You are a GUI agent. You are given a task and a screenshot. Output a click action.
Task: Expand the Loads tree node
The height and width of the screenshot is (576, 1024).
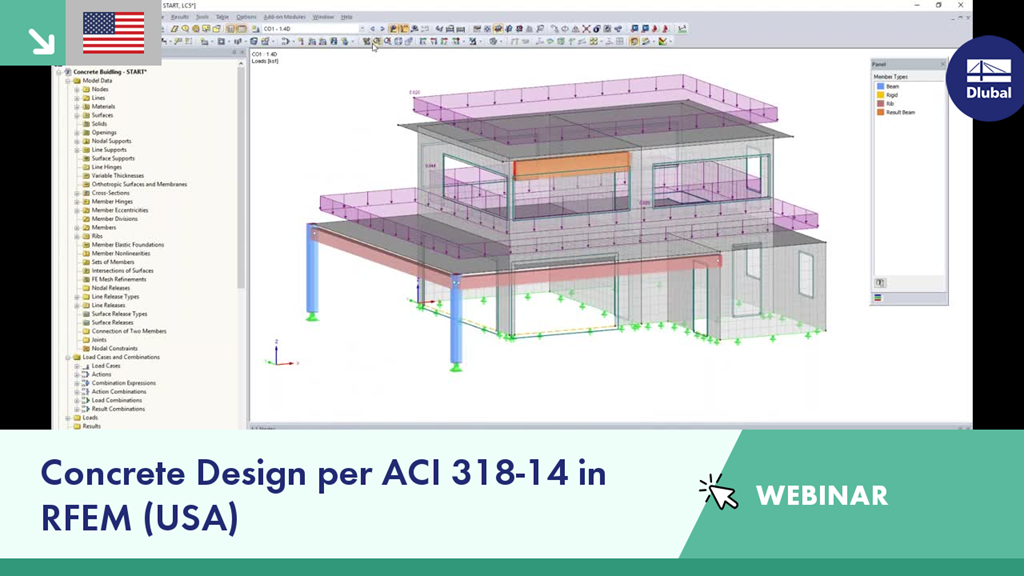click(68, 418)
